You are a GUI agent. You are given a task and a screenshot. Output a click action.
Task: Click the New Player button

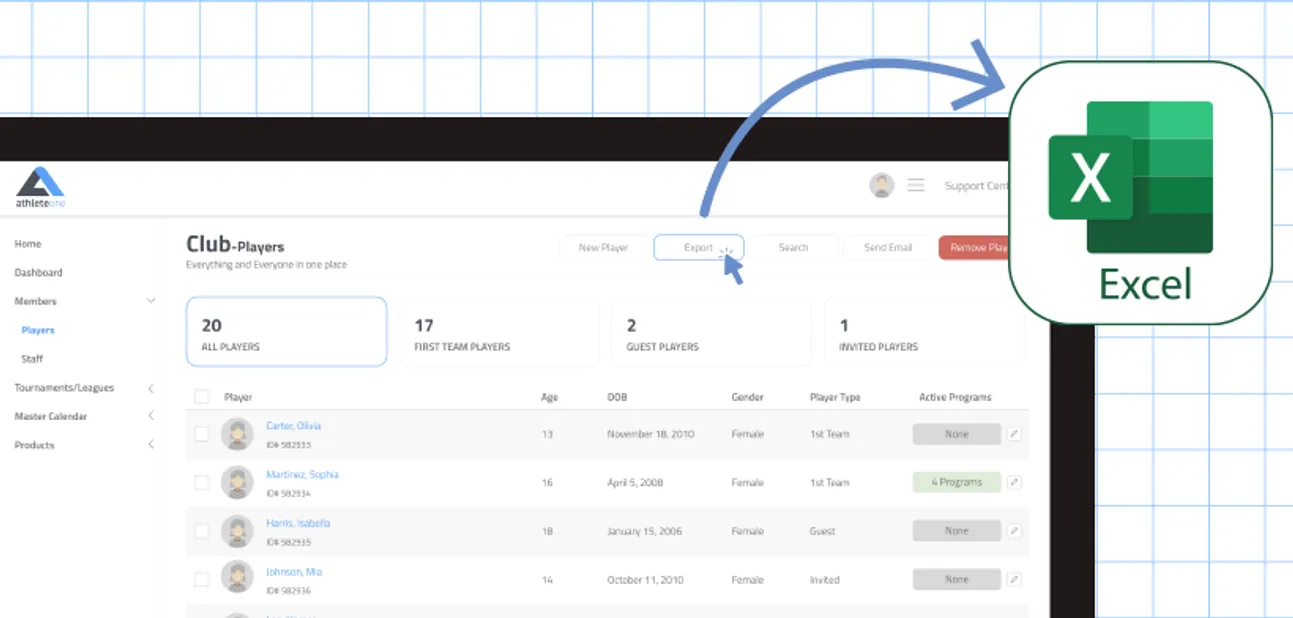point(603,248)
